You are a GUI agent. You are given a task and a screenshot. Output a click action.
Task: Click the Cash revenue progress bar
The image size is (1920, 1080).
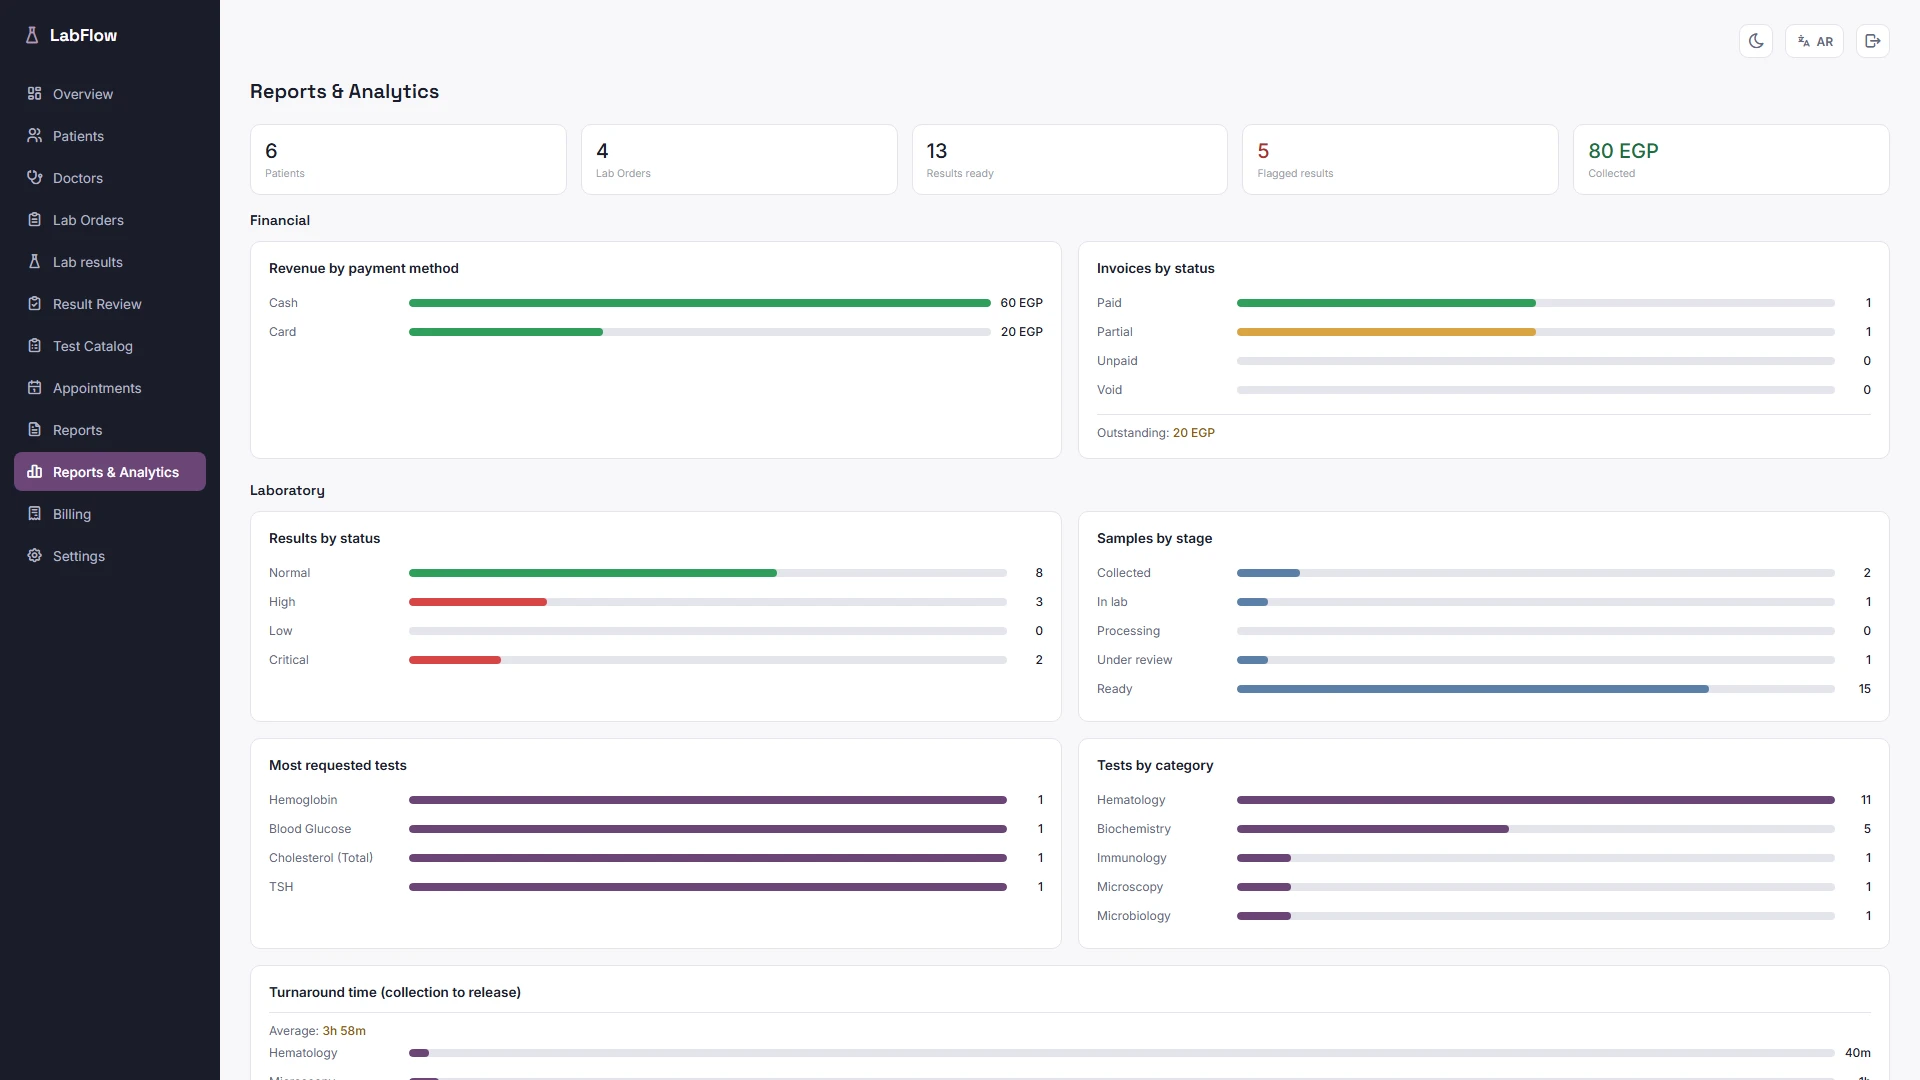[x=700, y=302]
